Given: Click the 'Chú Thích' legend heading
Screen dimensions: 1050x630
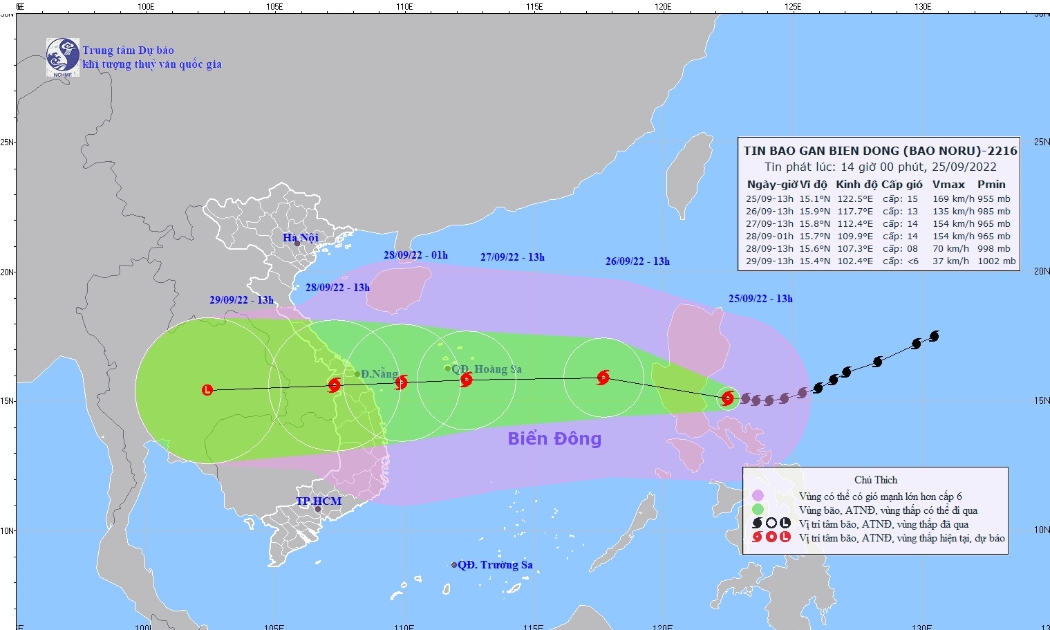Looking at the screenshot, I should pyautogui.click(x=875, y=480).
